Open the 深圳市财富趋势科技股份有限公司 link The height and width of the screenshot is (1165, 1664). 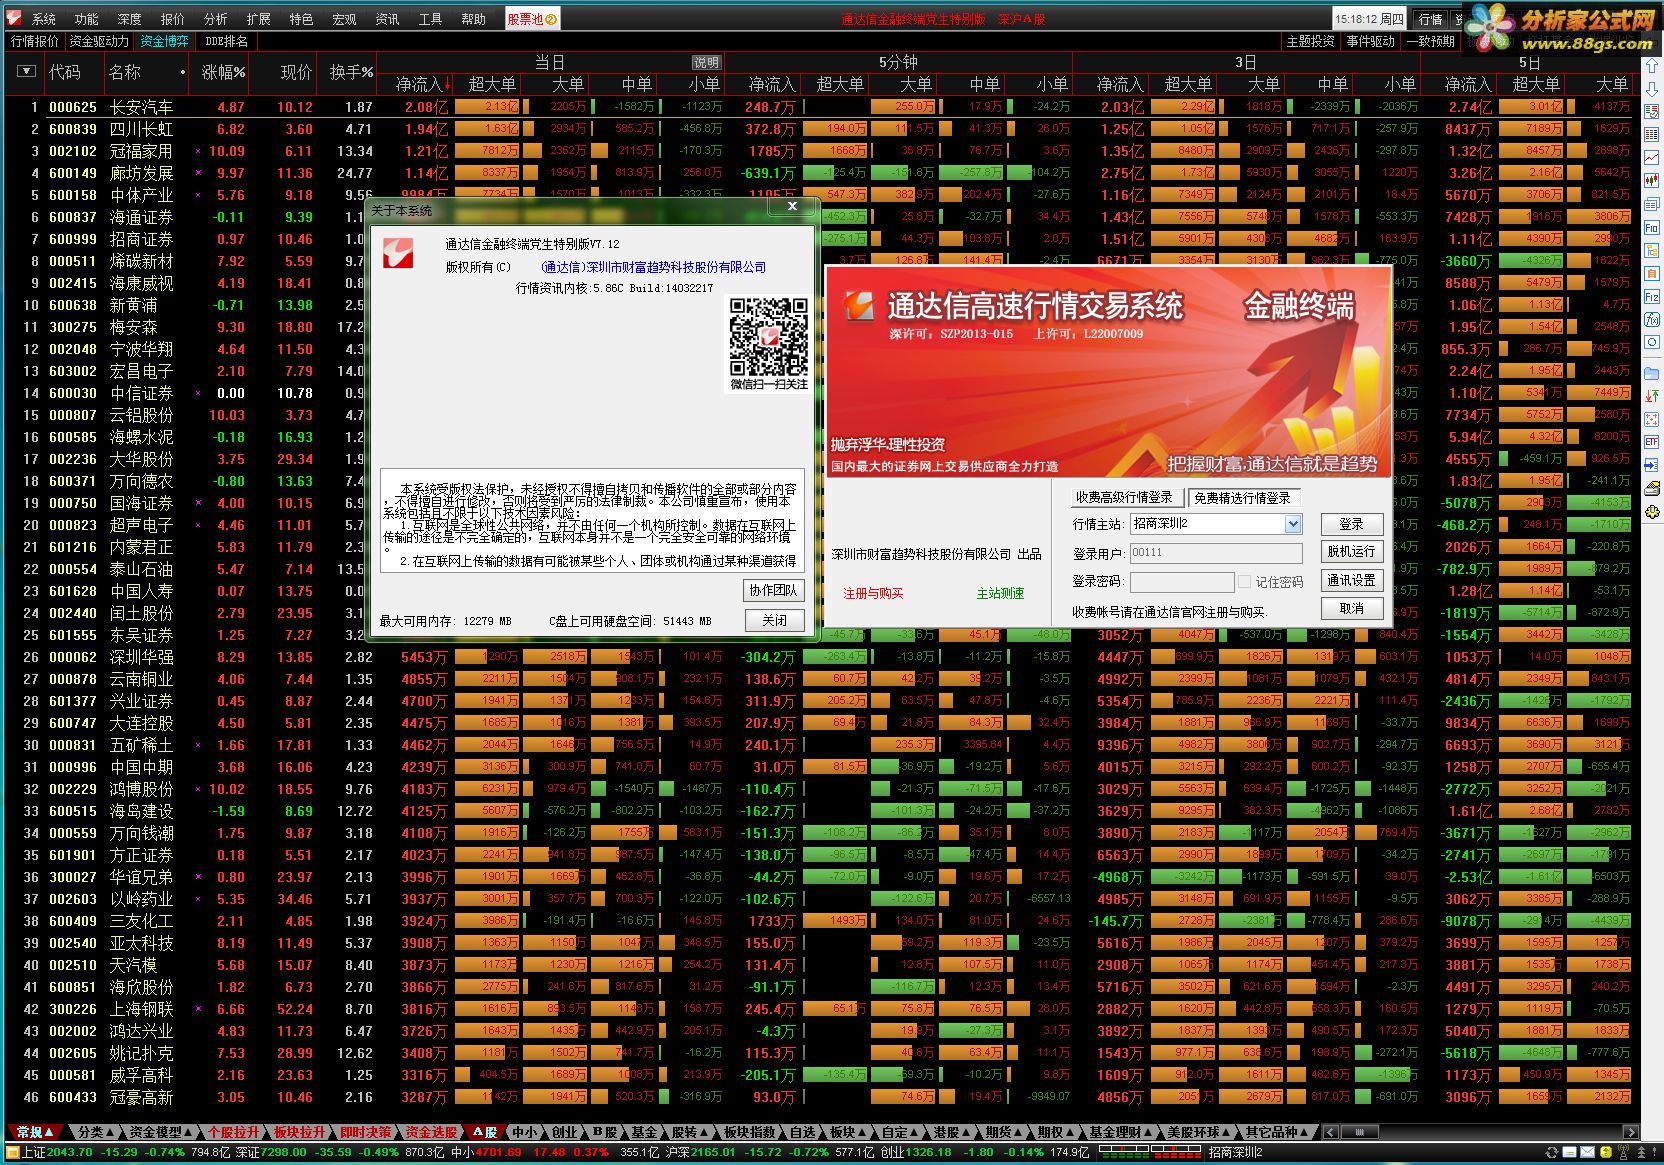(x=654, y=268)
